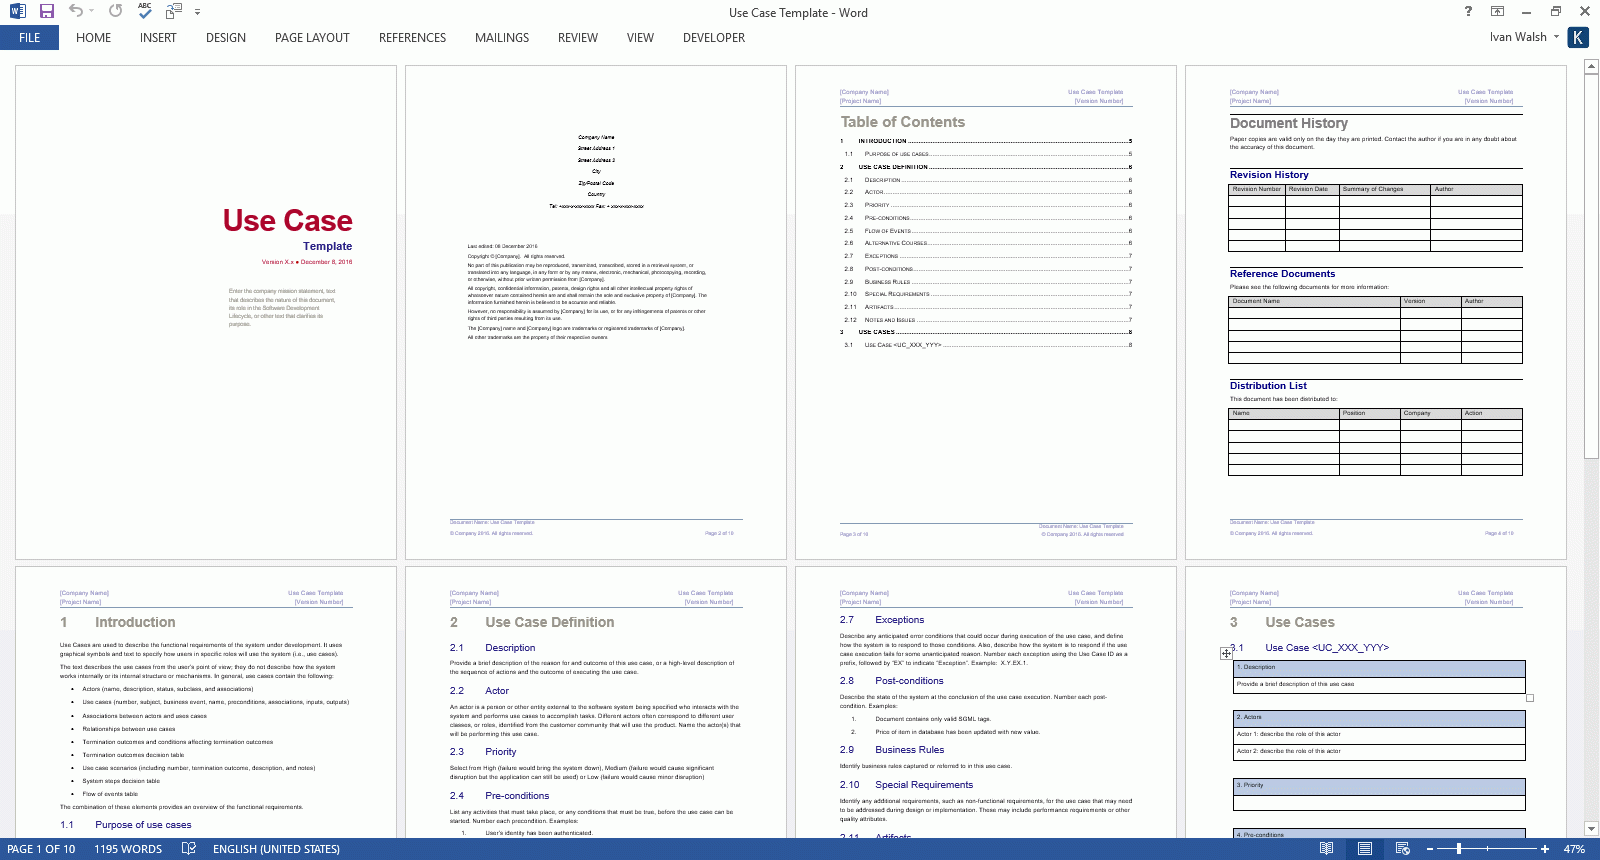Click the vertical scrollbar up arrow

click(1592, 66)
